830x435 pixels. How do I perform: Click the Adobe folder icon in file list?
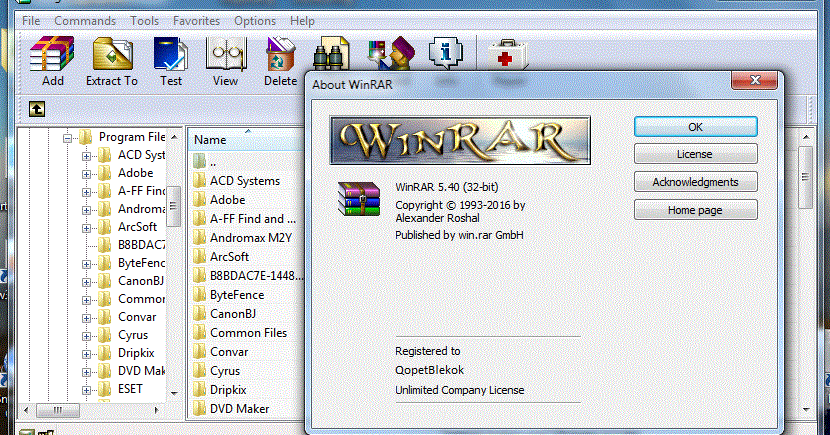pyautogui.click(x=199, y=200)
